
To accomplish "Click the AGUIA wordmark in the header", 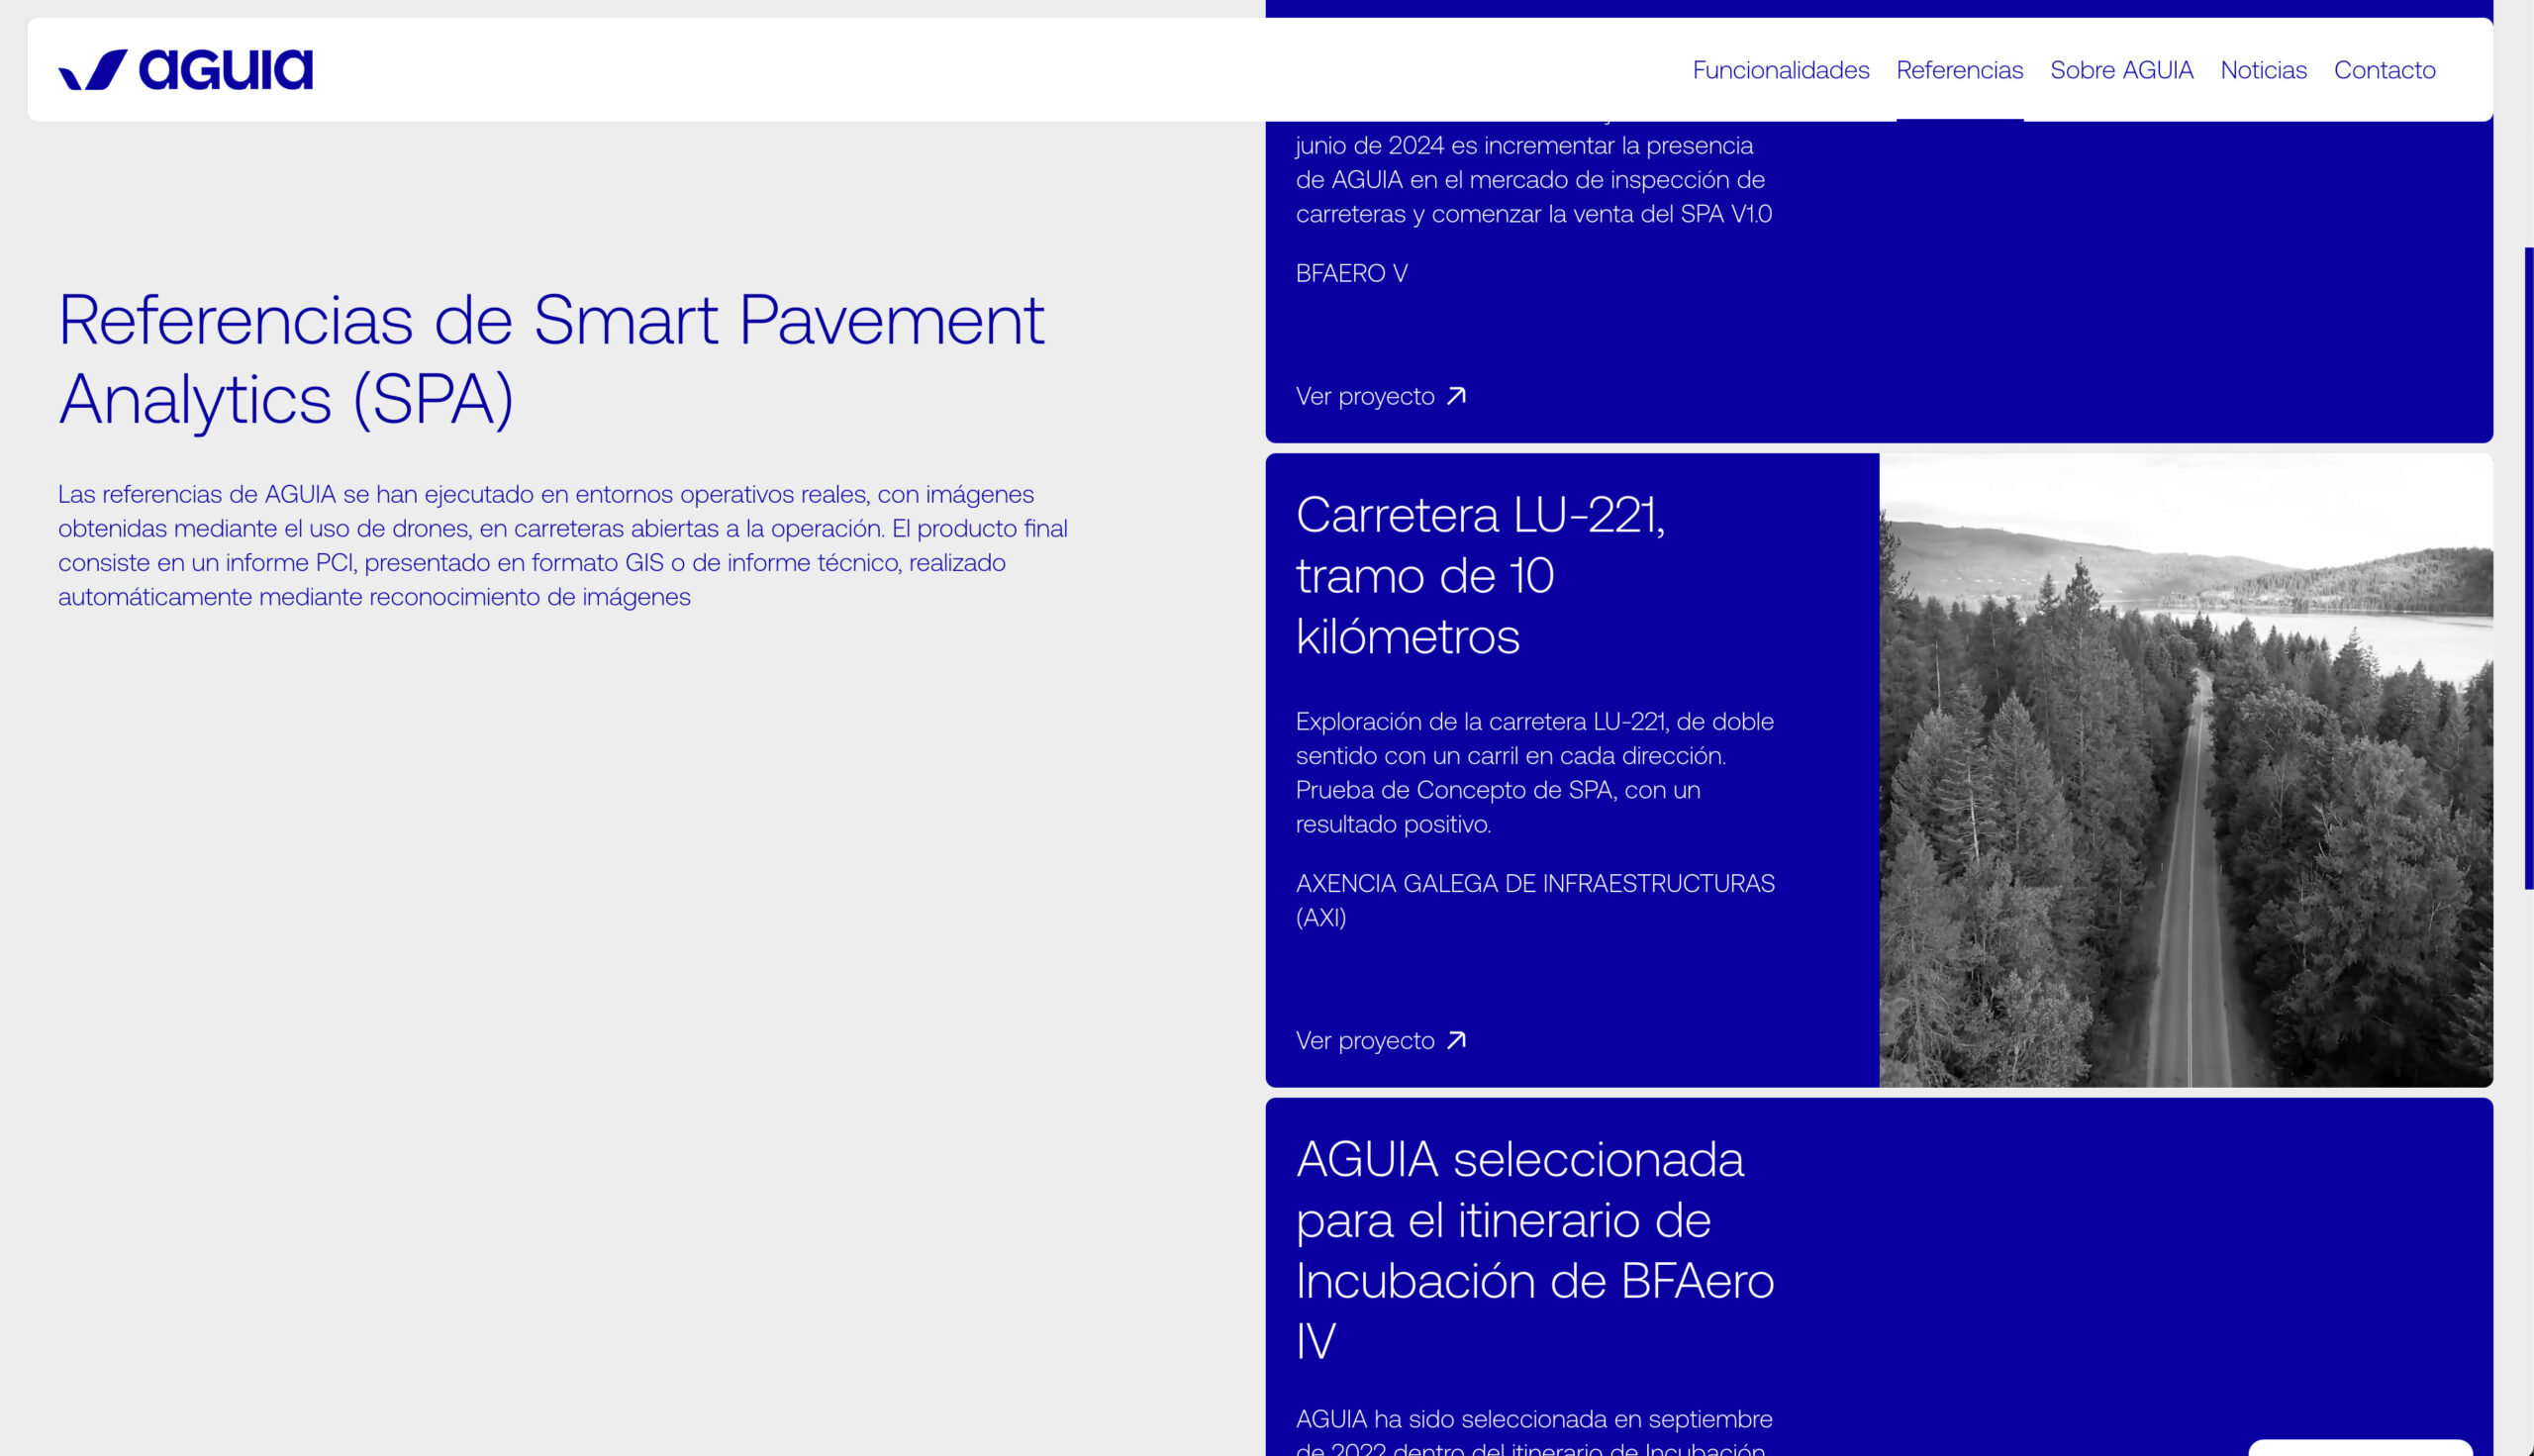I will (x=225, y=69).
